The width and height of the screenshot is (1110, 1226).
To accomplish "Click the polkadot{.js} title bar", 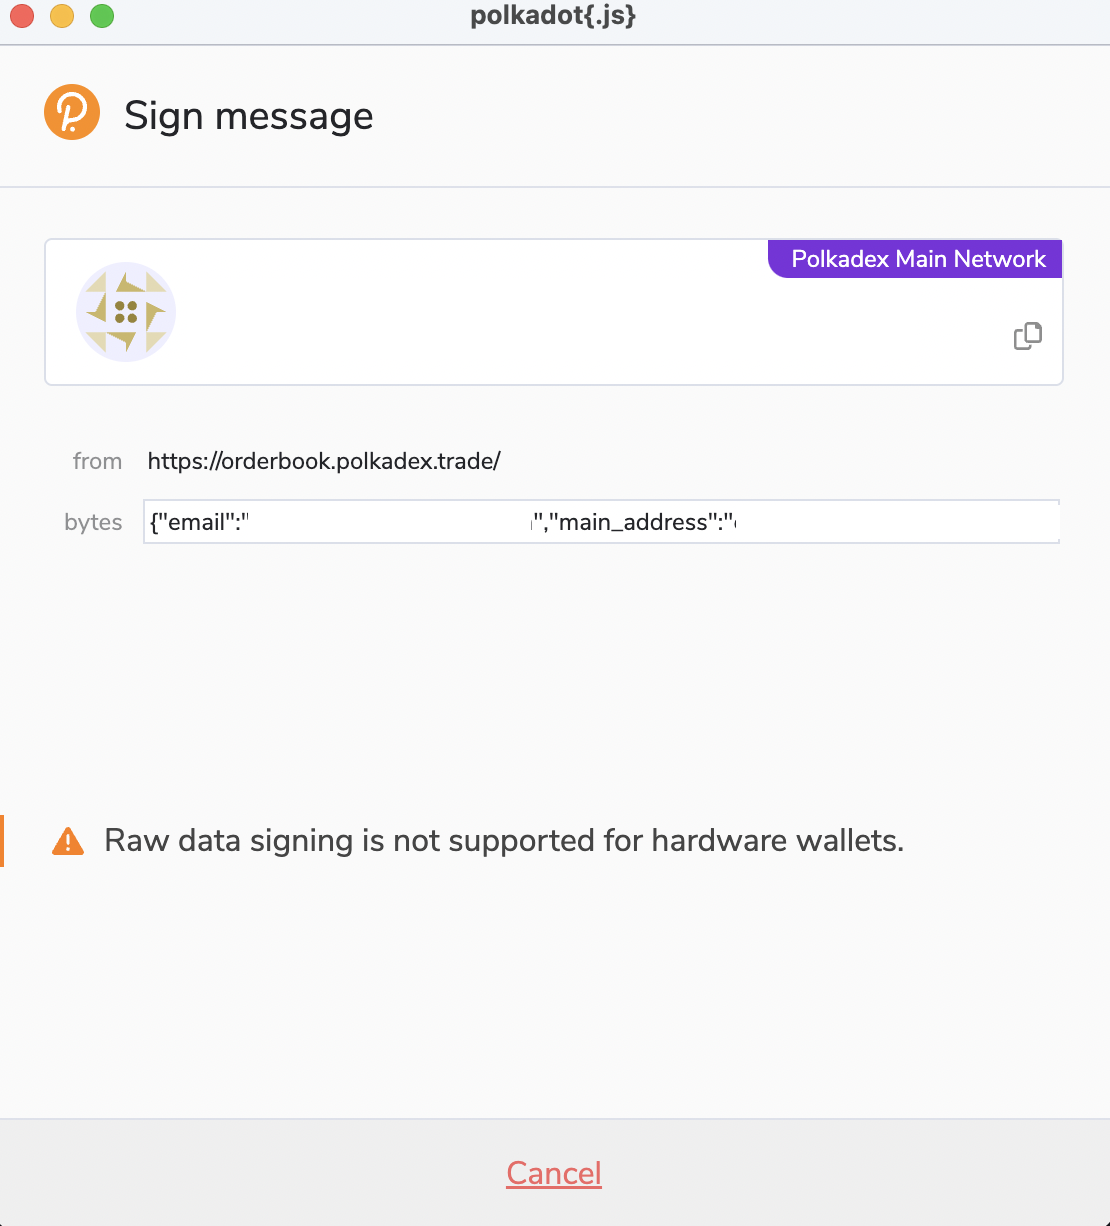I will pyautogui.click(x=553, y=15).
